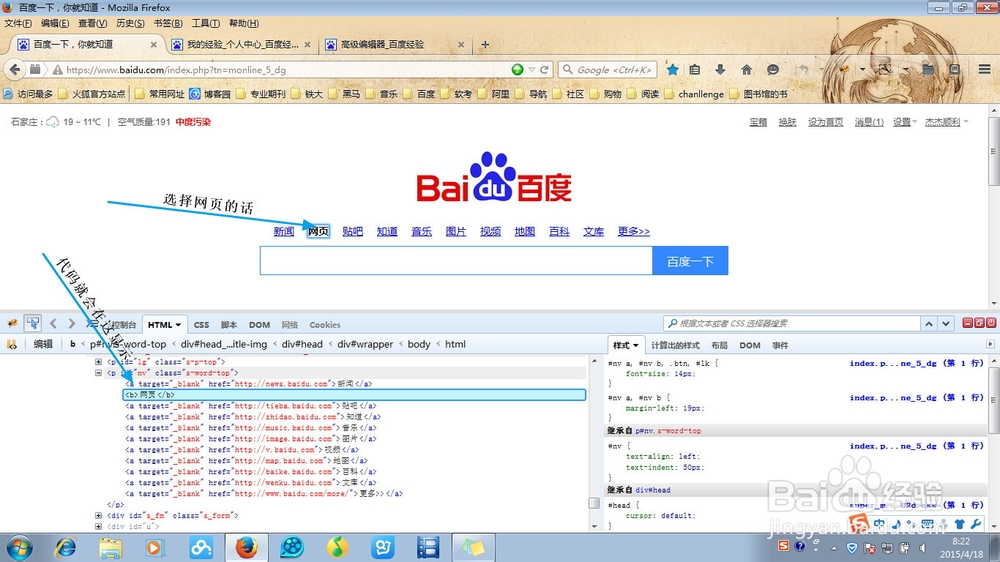Collapse the p id="nv" node
The height and width of the screenshot is (562, 1000).
pos(98,373)
